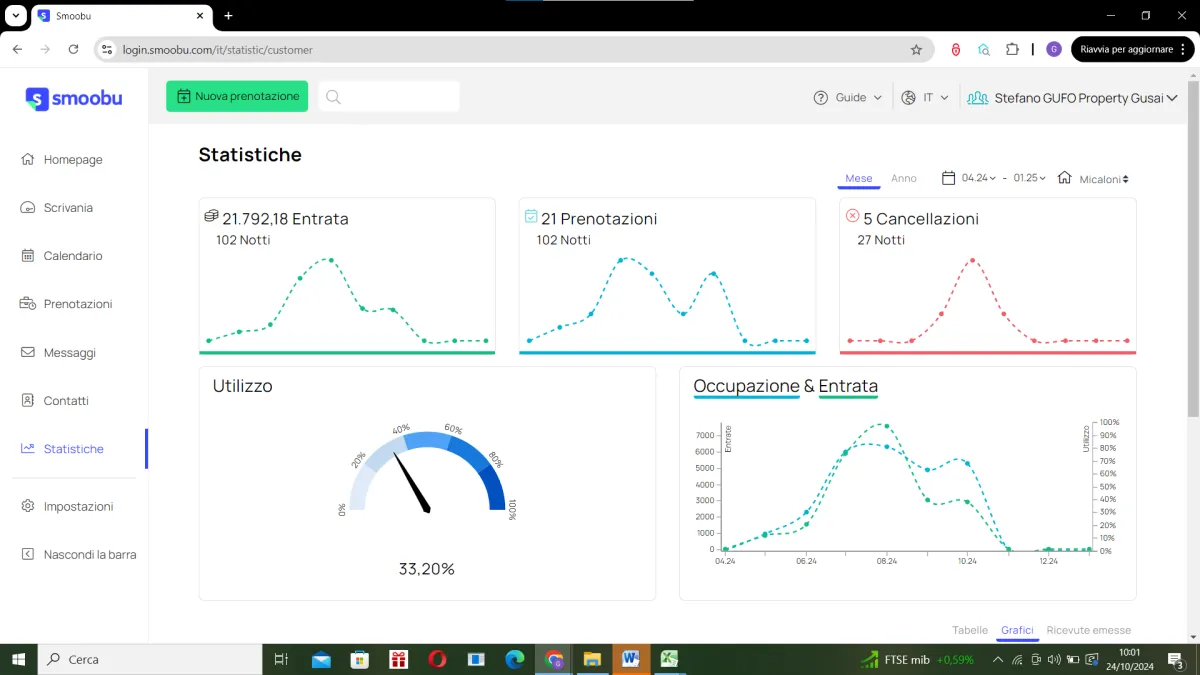Open the Chrome extensions puzzle menu

[x=1012, y=49]
